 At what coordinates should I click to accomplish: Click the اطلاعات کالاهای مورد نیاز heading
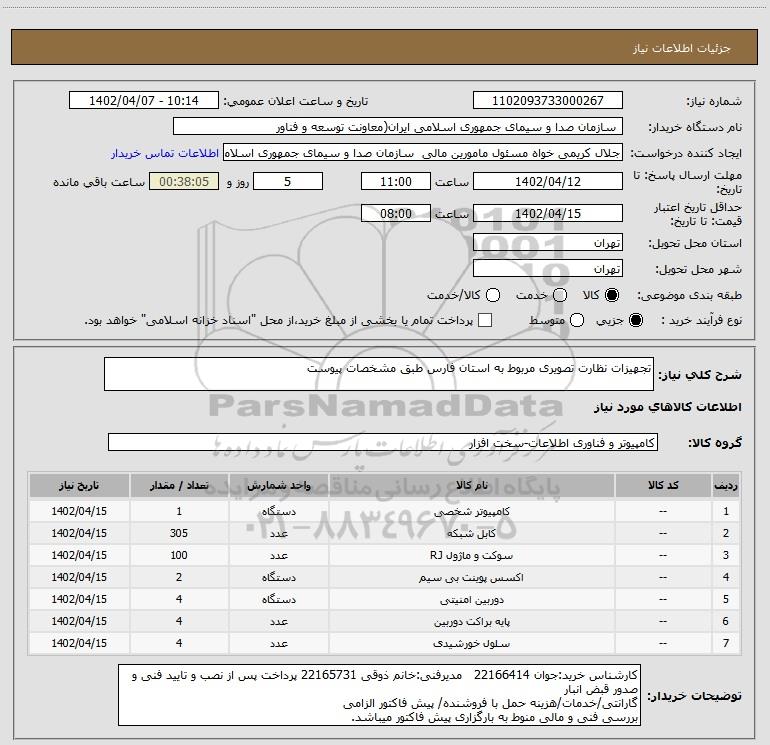[x=668, y=407]
